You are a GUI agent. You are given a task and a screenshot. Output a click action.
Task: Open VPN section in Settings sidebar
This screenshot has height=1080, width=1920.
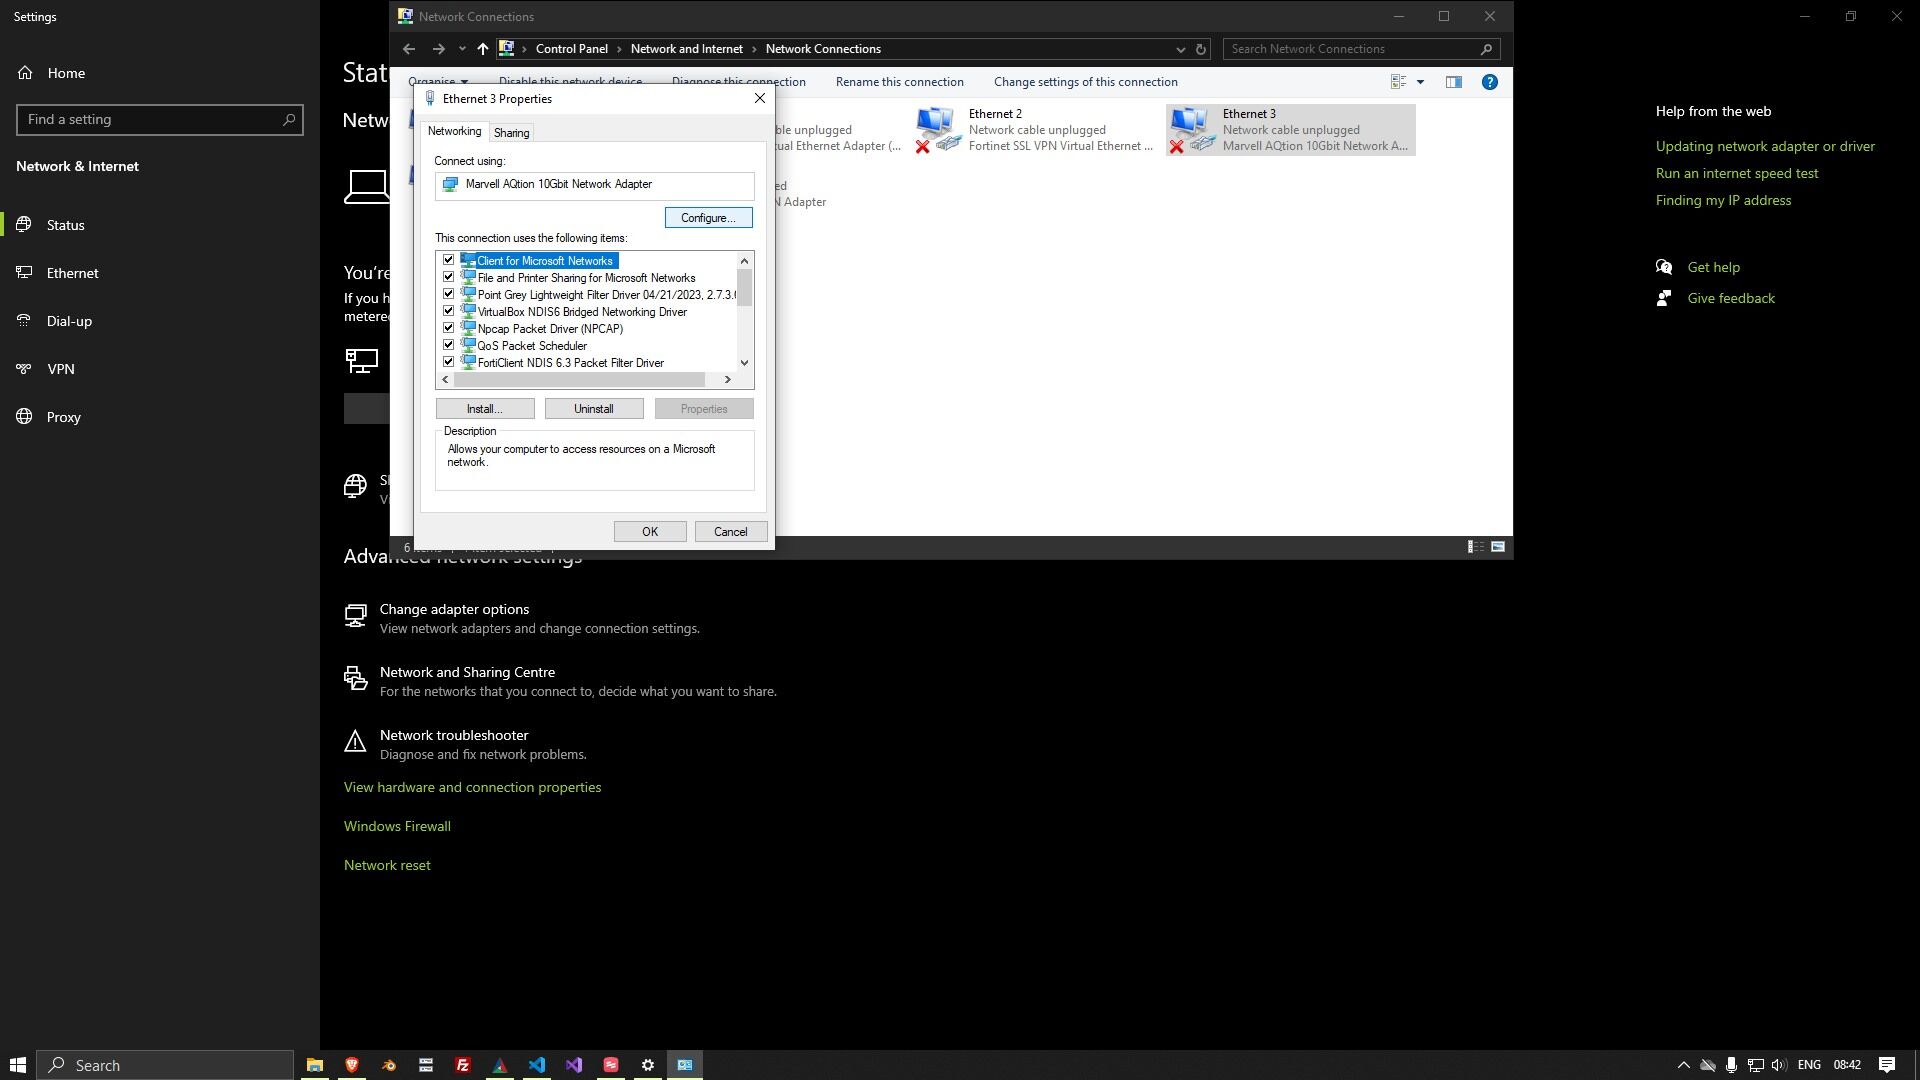(60, 369)
